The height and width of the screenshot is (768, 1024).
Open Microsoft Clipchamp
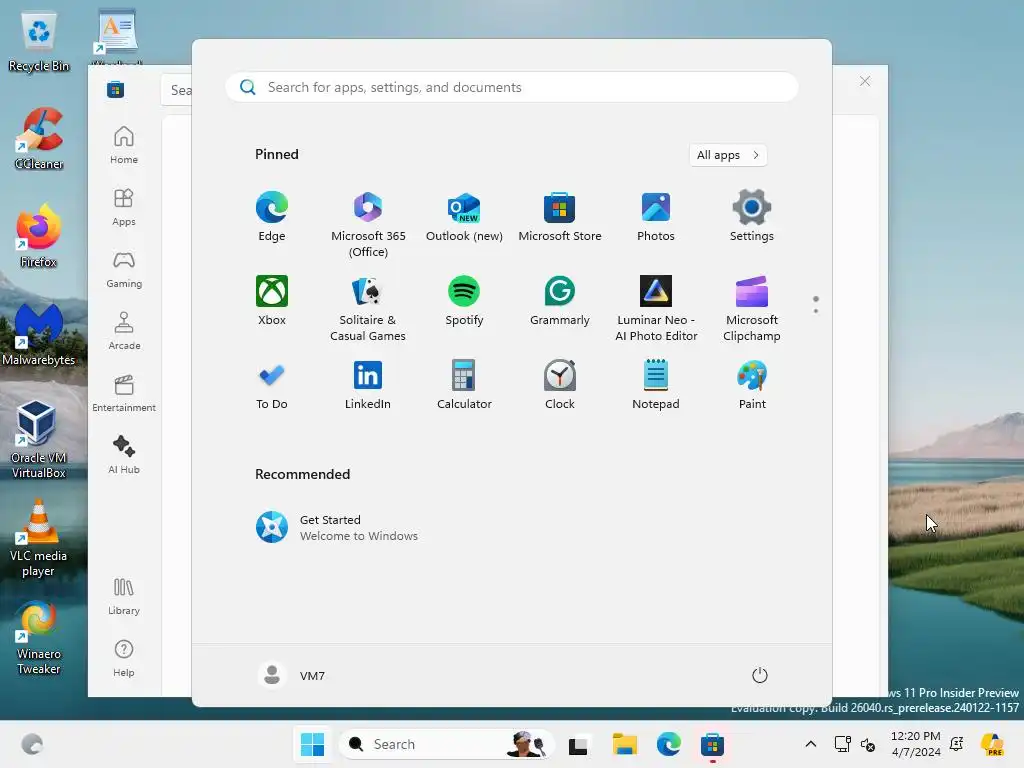tap(752, 309)
